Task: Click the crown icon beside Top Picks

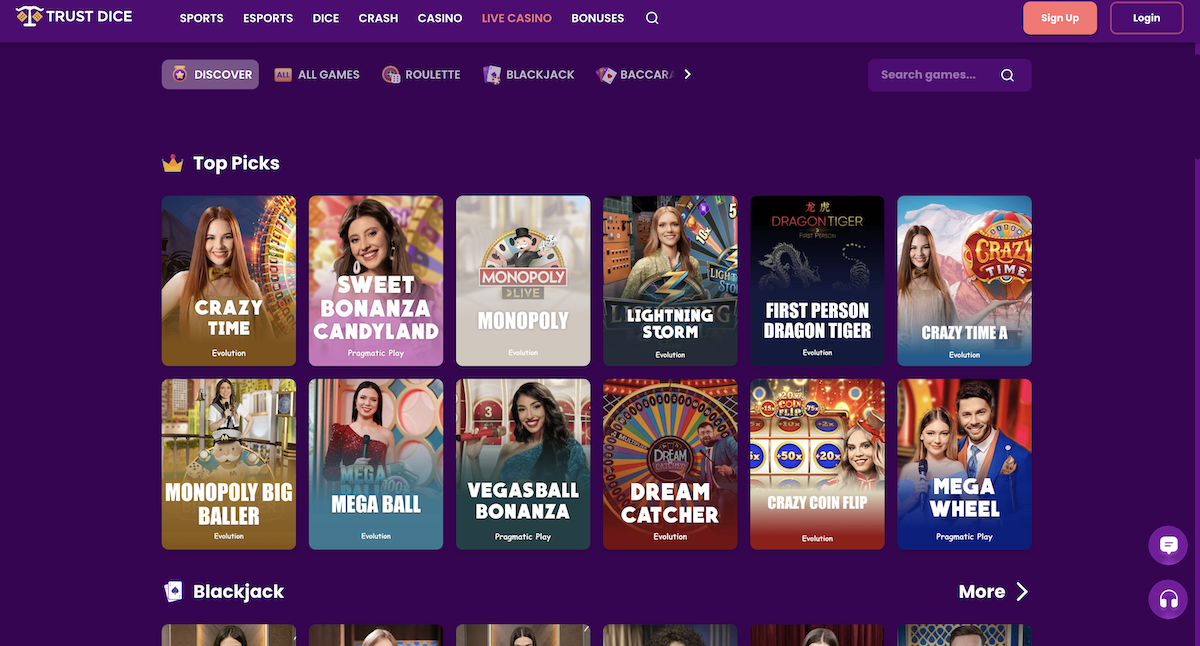Action: coord(173,163)
